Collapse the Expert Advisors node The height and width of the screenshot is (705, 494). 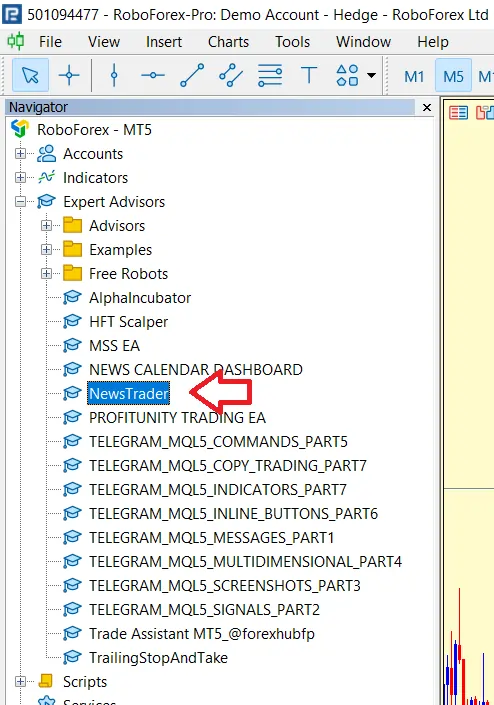pyautogui.click(x=20, y=201)
